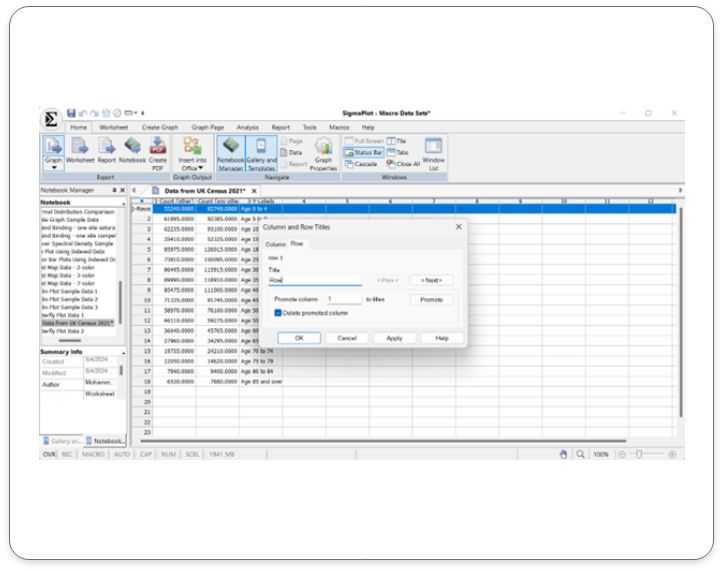Expand the Insert into Office dropdown
The width and height of the screenshot is (723, 572).
[x=201, y=168]
